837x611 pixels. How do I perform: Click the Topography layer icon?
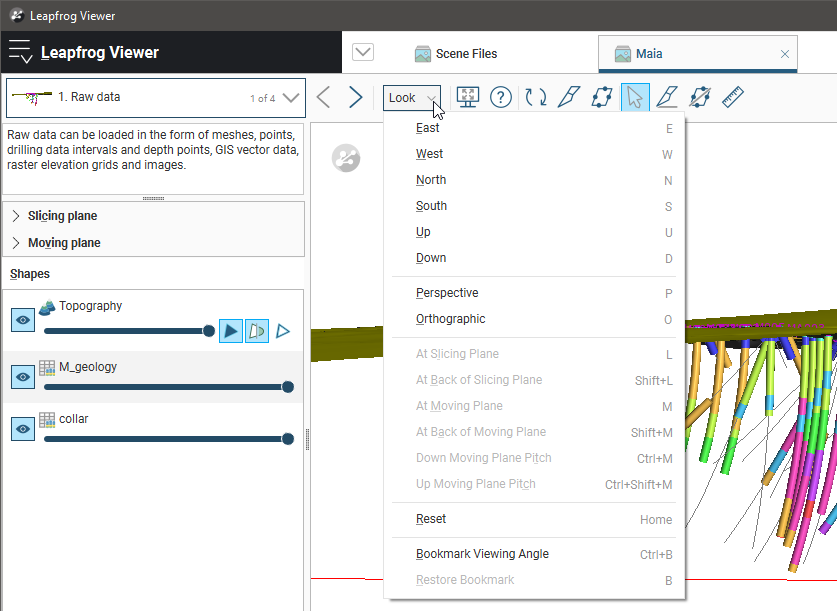click(x=47, y=307)
